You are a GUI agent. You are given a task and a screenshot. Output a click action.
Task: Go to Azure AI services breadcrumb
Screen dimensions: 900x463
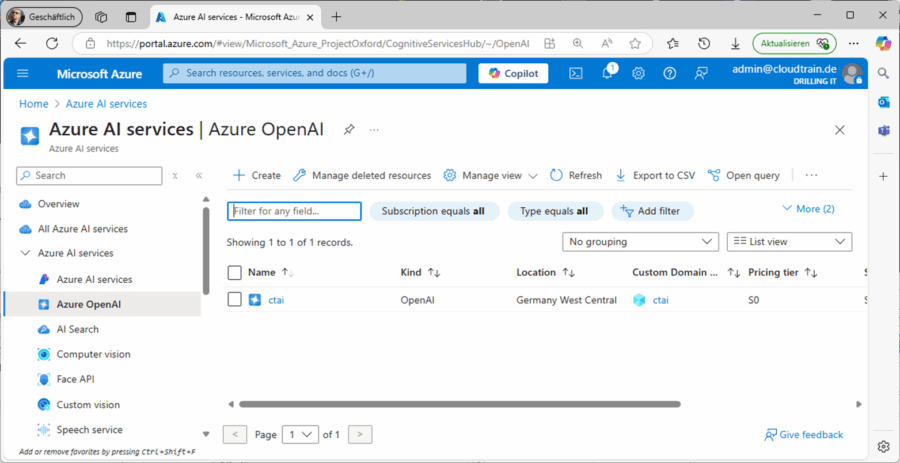(106, 104)
